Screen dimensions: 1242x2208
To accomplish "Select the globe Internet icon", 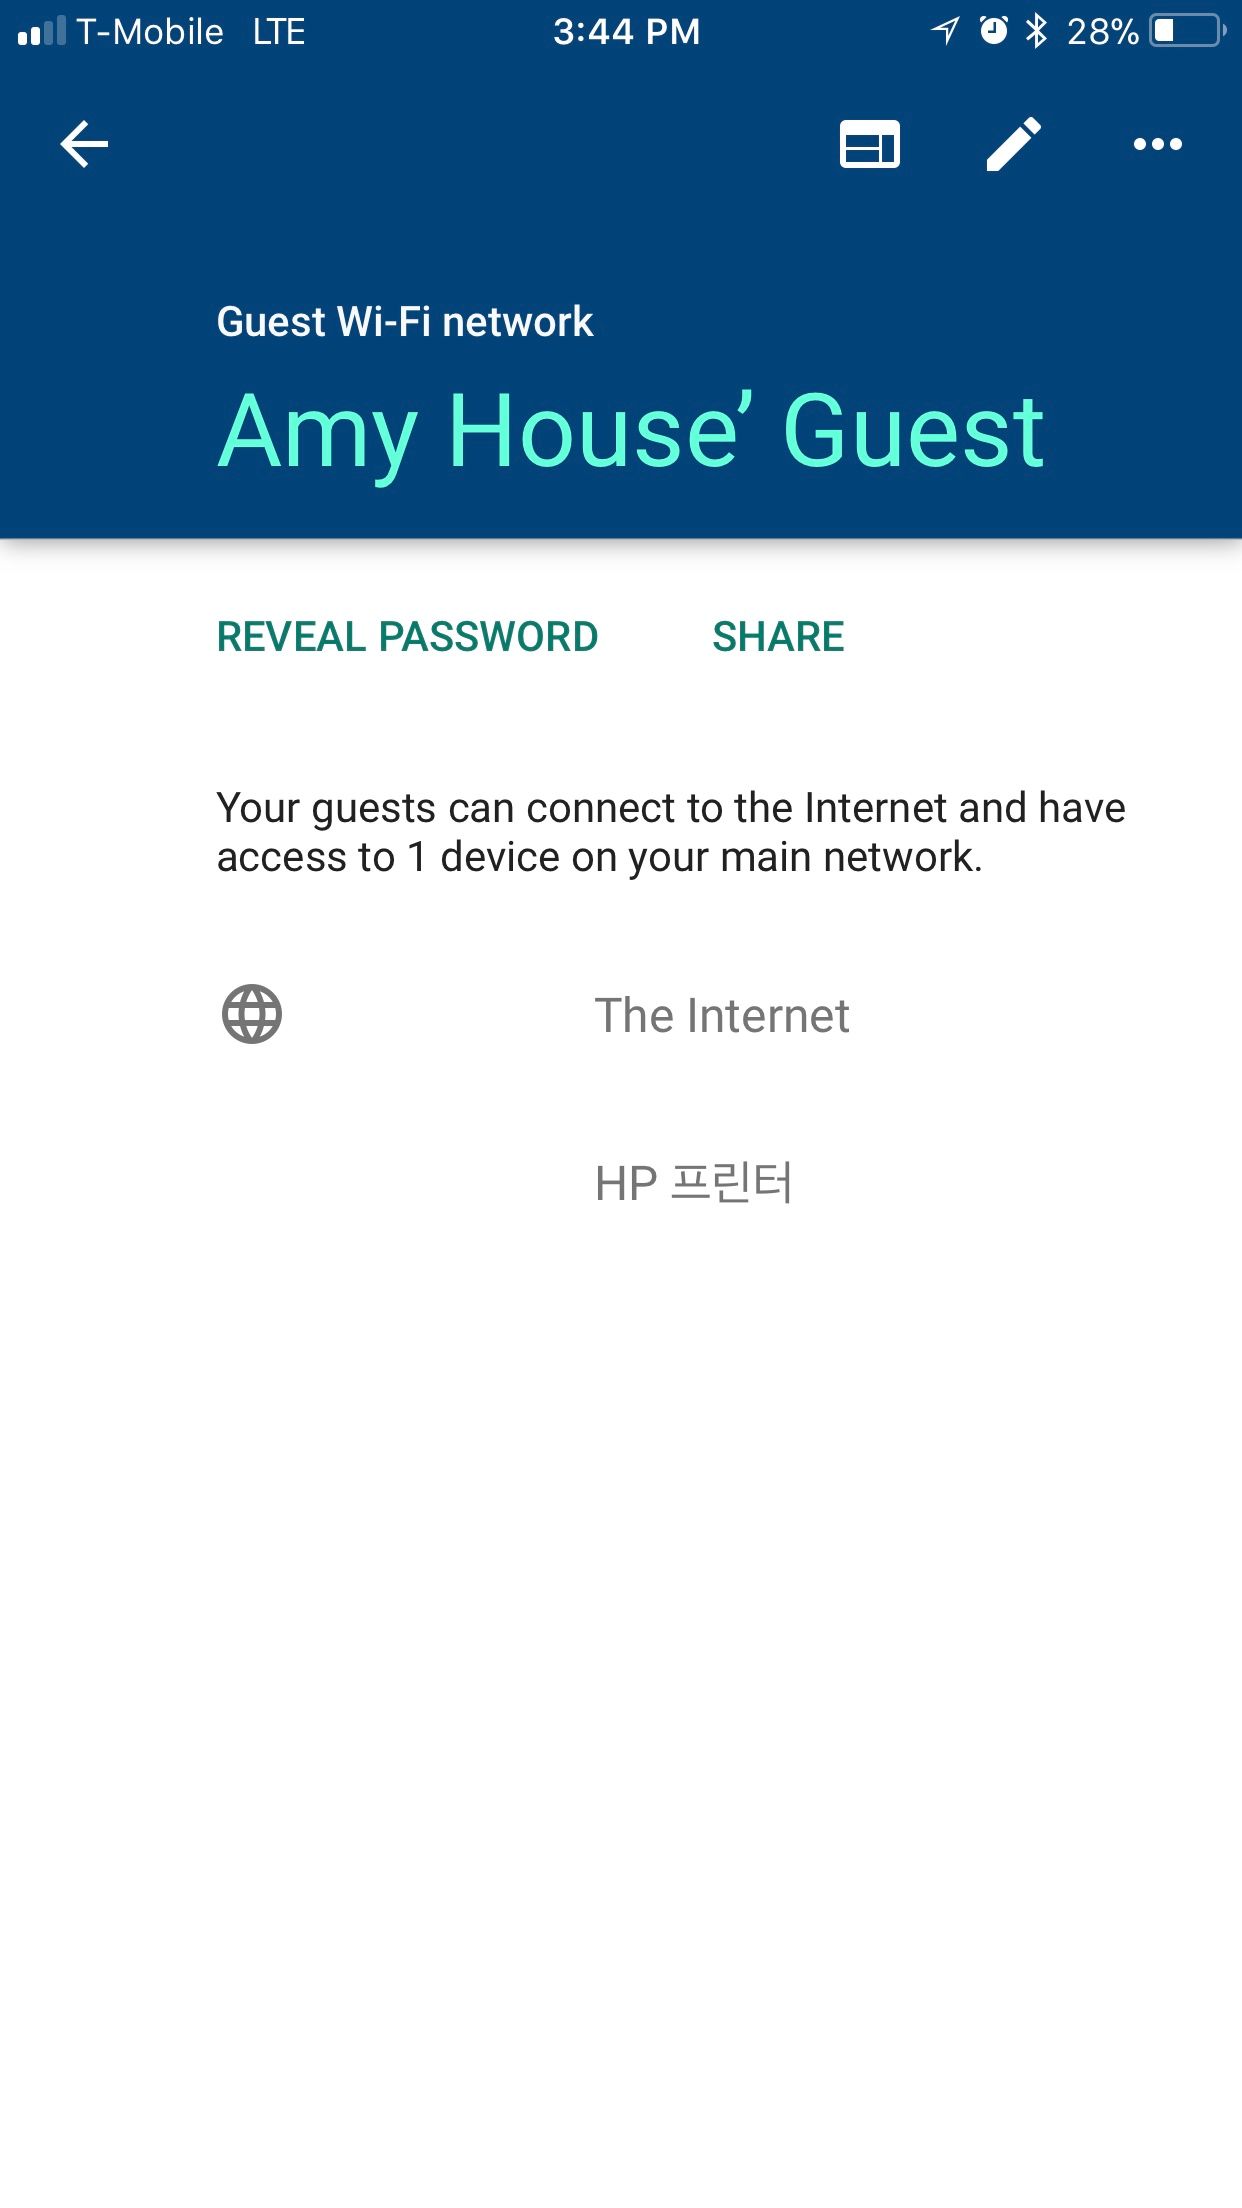I will tap(251, 1014).
